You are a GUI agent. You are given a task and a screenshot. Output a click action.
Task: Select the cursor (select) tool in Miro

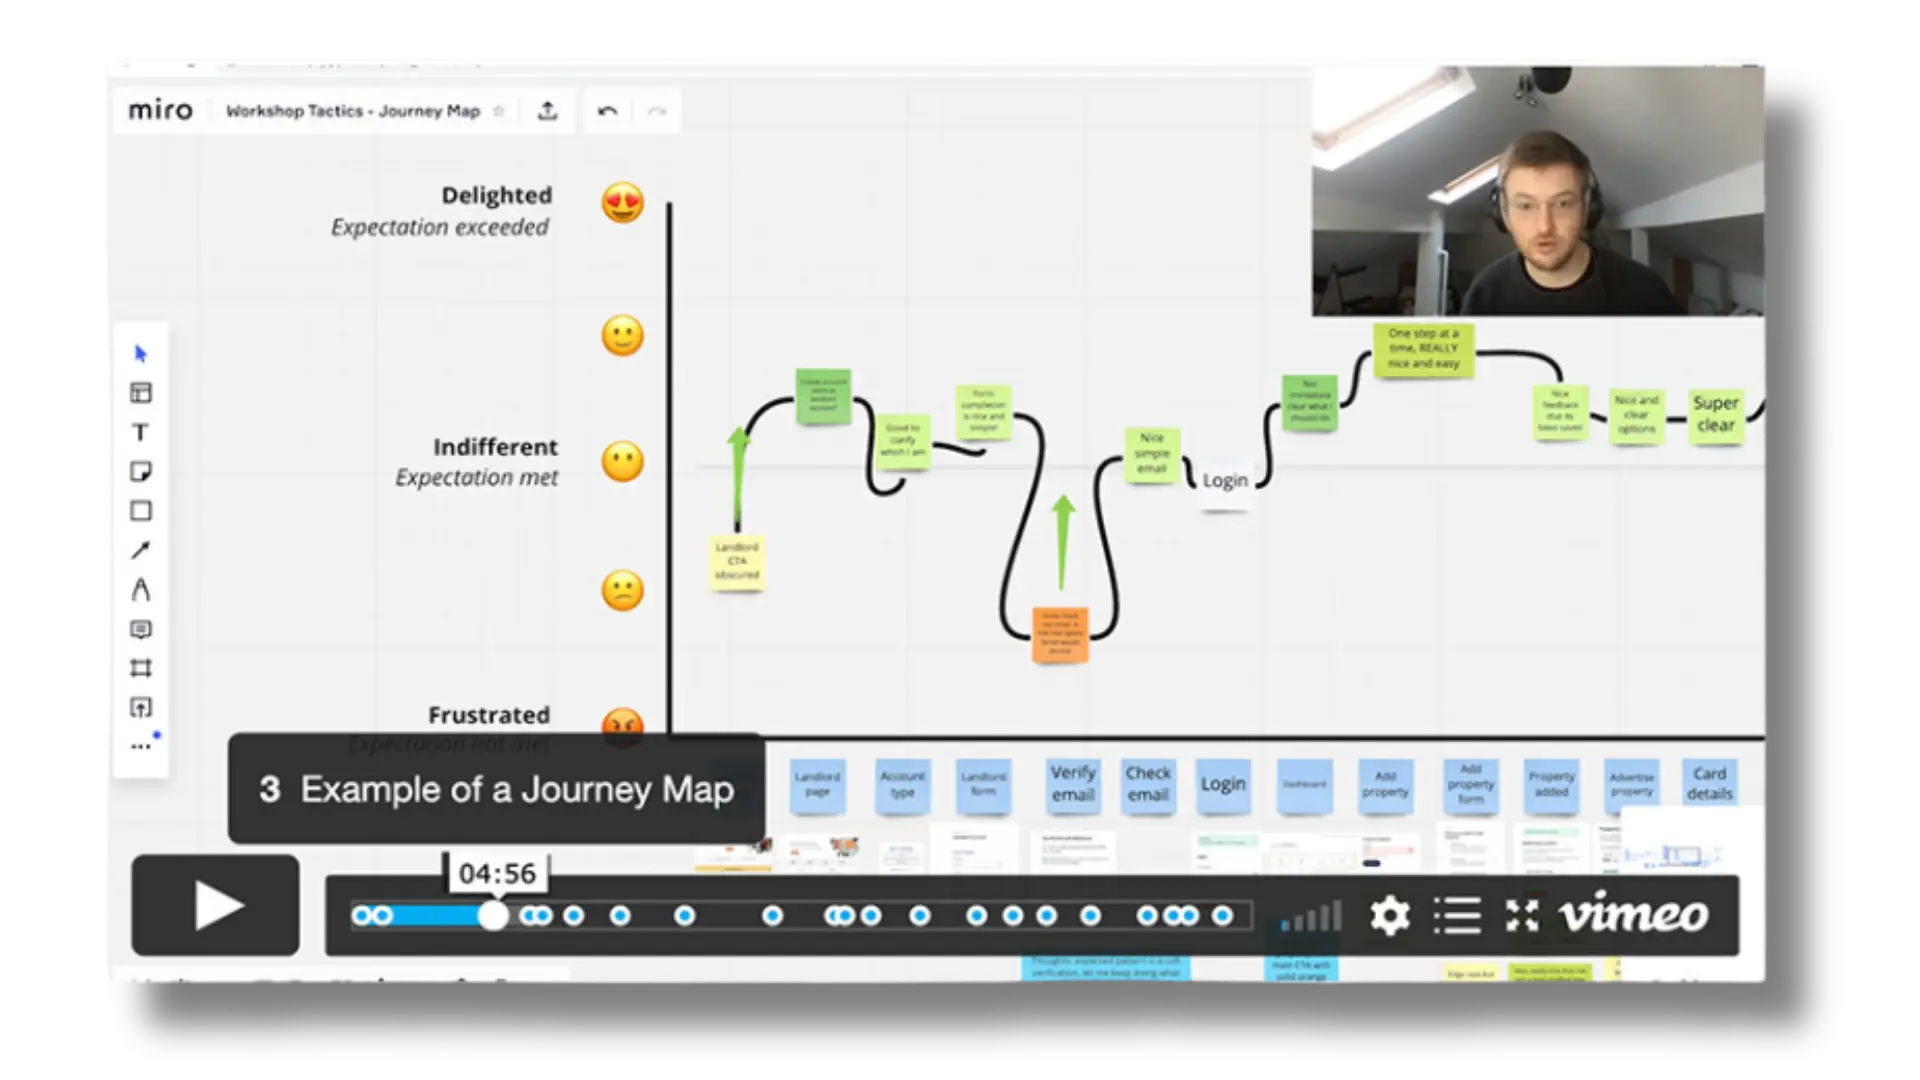[141, 354]
